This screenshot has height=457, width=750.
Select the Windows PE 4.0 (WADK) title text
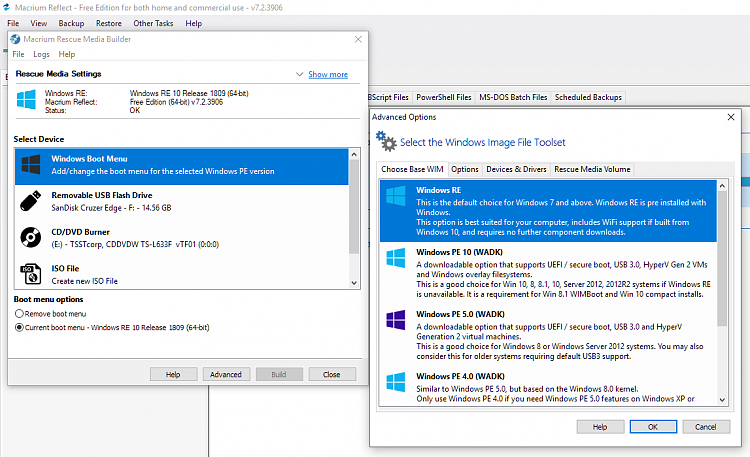coord(460,376)
